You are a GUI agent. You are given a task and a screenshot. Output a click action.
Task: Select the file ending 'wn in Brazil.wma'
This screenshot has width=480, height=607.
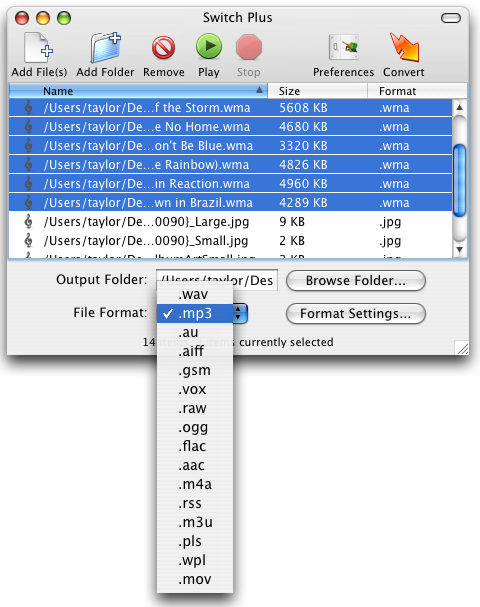click(x=230, y=202)
